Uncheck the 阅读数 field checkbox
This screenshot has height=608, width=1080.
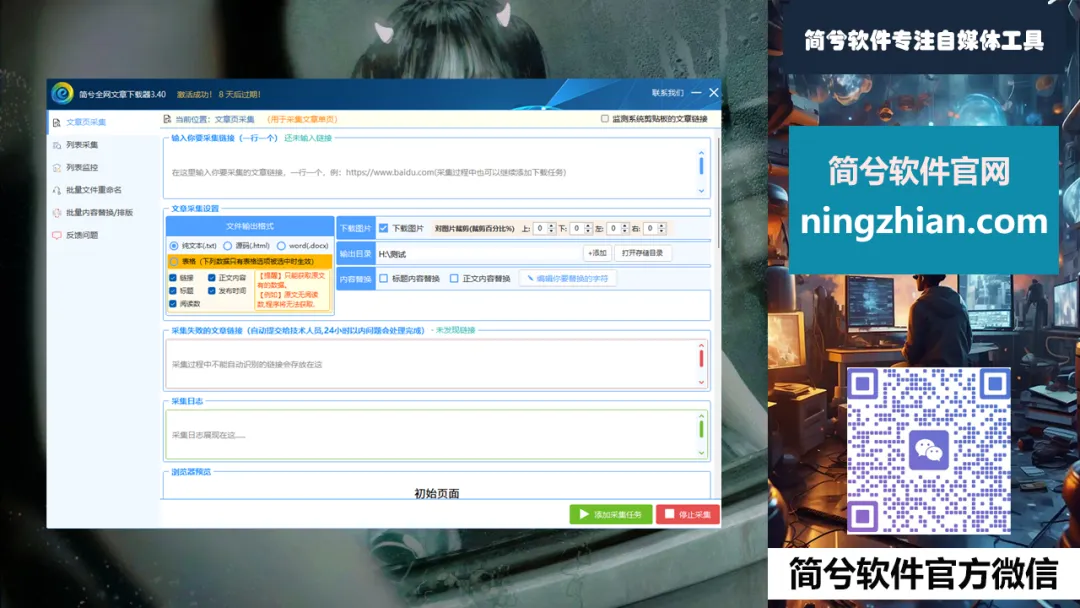173,304
